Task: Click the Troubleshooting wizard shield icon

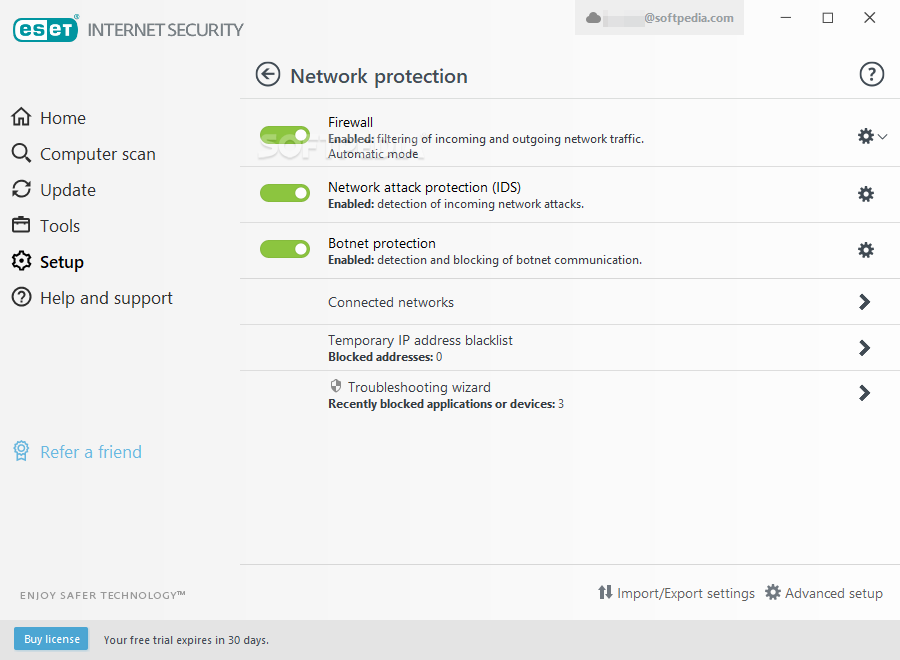Action: click(x=336, y=386)
